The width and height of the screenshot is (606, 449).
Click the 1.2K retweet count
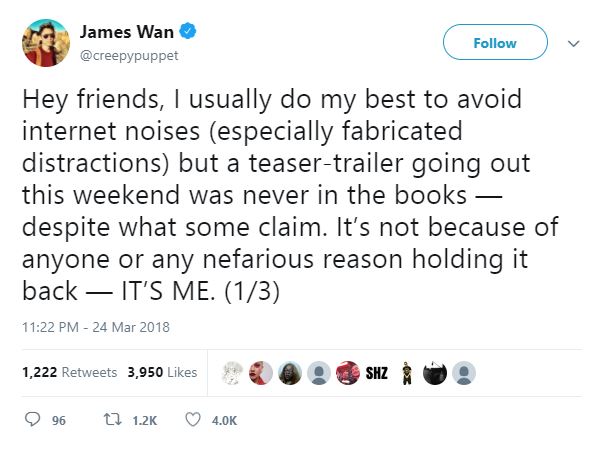tap(145, 420)
